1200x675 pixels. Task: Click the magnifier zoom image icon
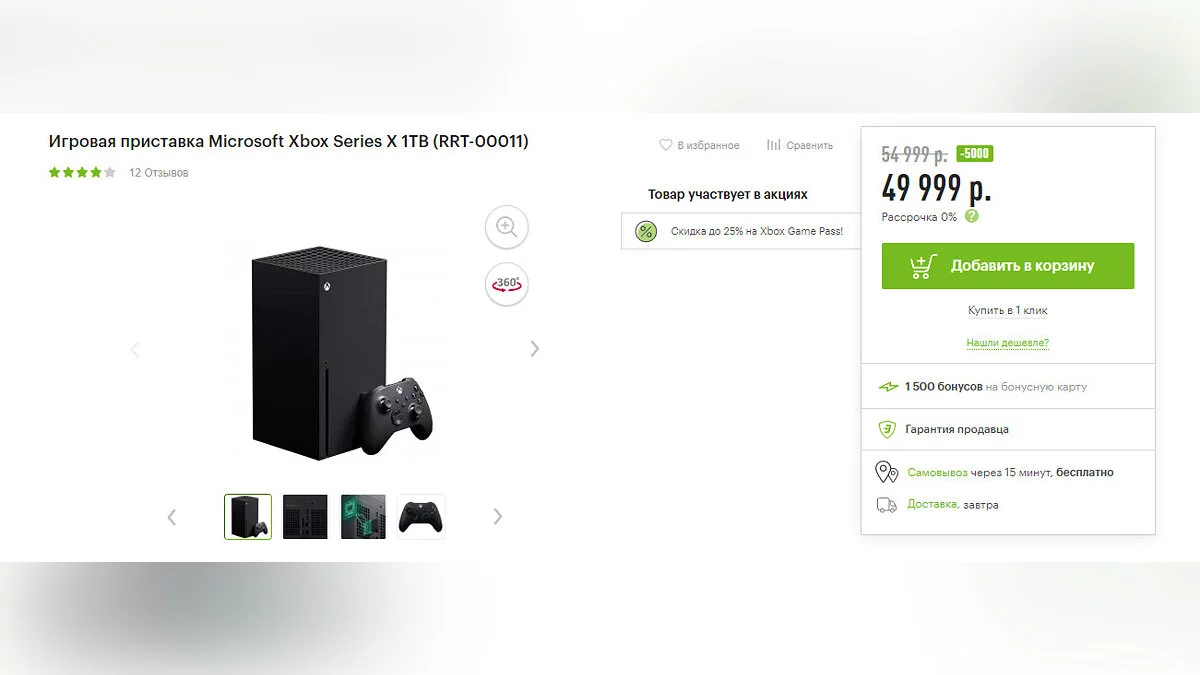pyautogui.click(x=507, y=228)
